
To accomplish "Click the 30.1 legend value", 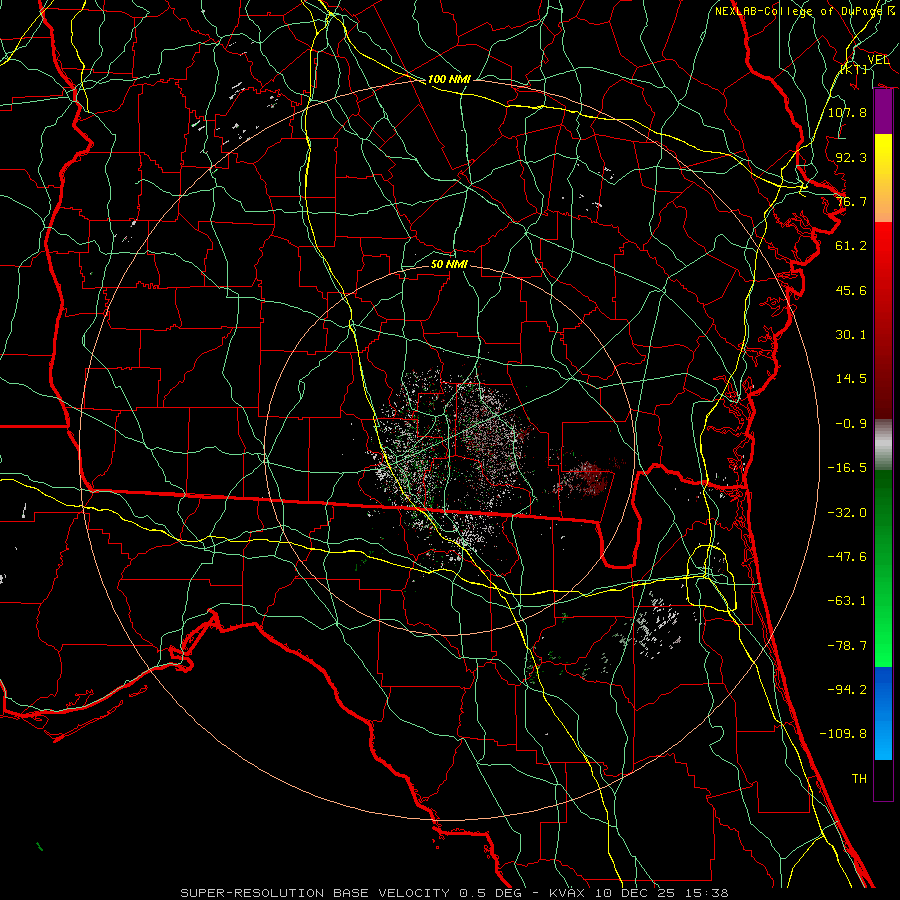I will (x=851, y=335).
